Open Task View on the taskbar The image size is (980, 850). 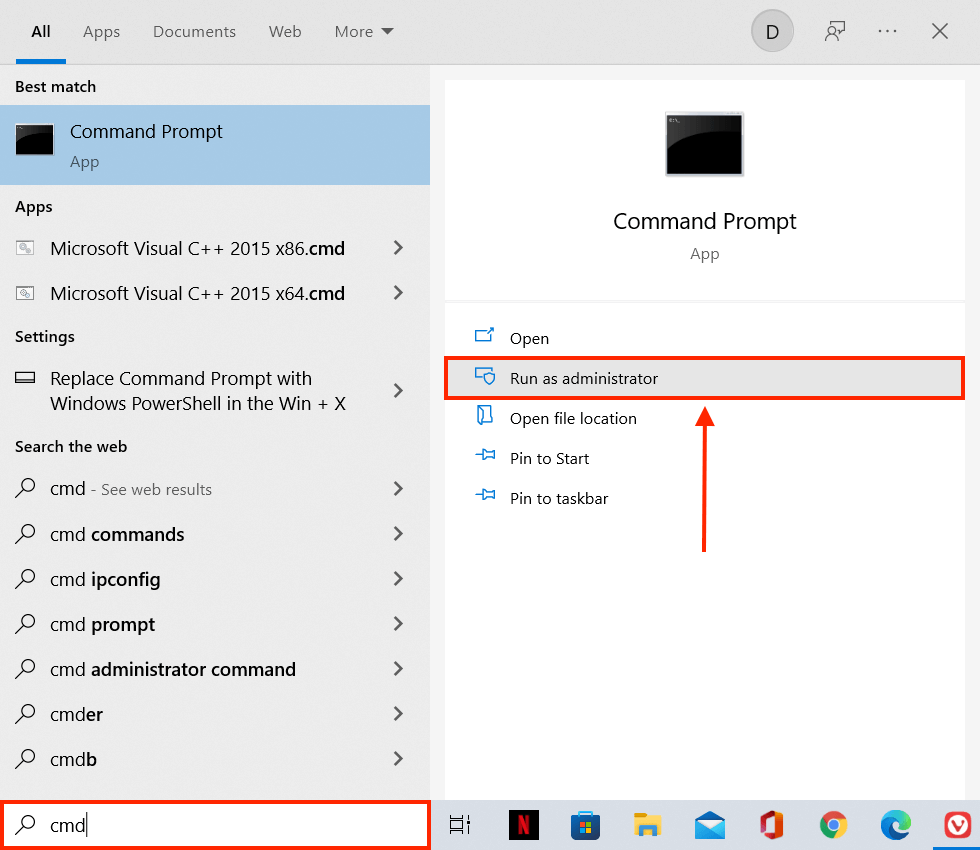(460, 825)
